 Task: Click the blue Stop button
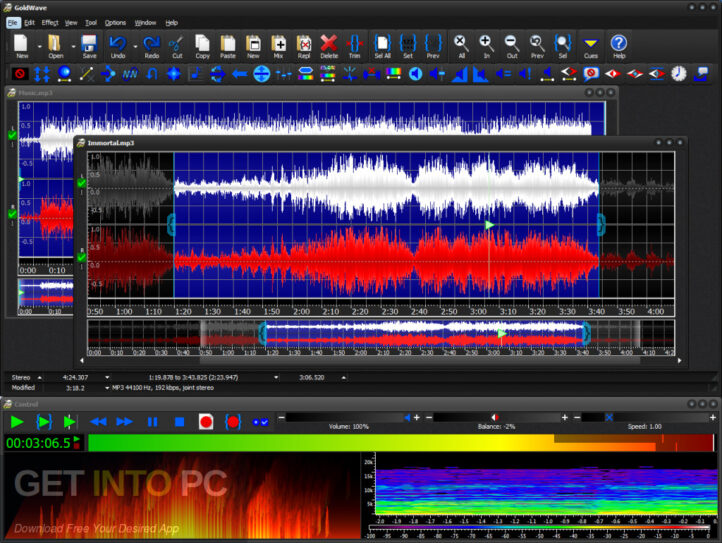[180, 422]
